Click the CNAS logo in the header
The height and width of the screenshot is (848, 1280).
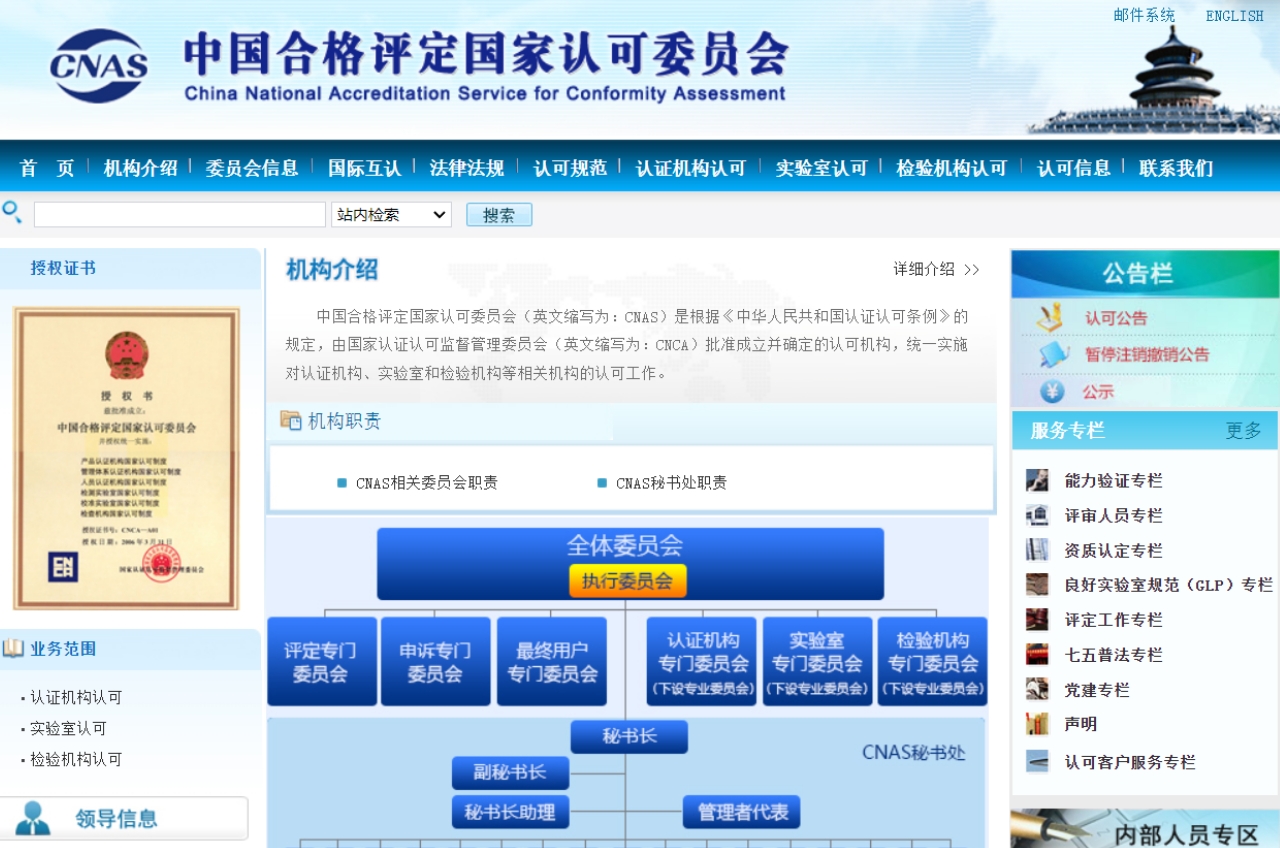[x=99, y=66]
